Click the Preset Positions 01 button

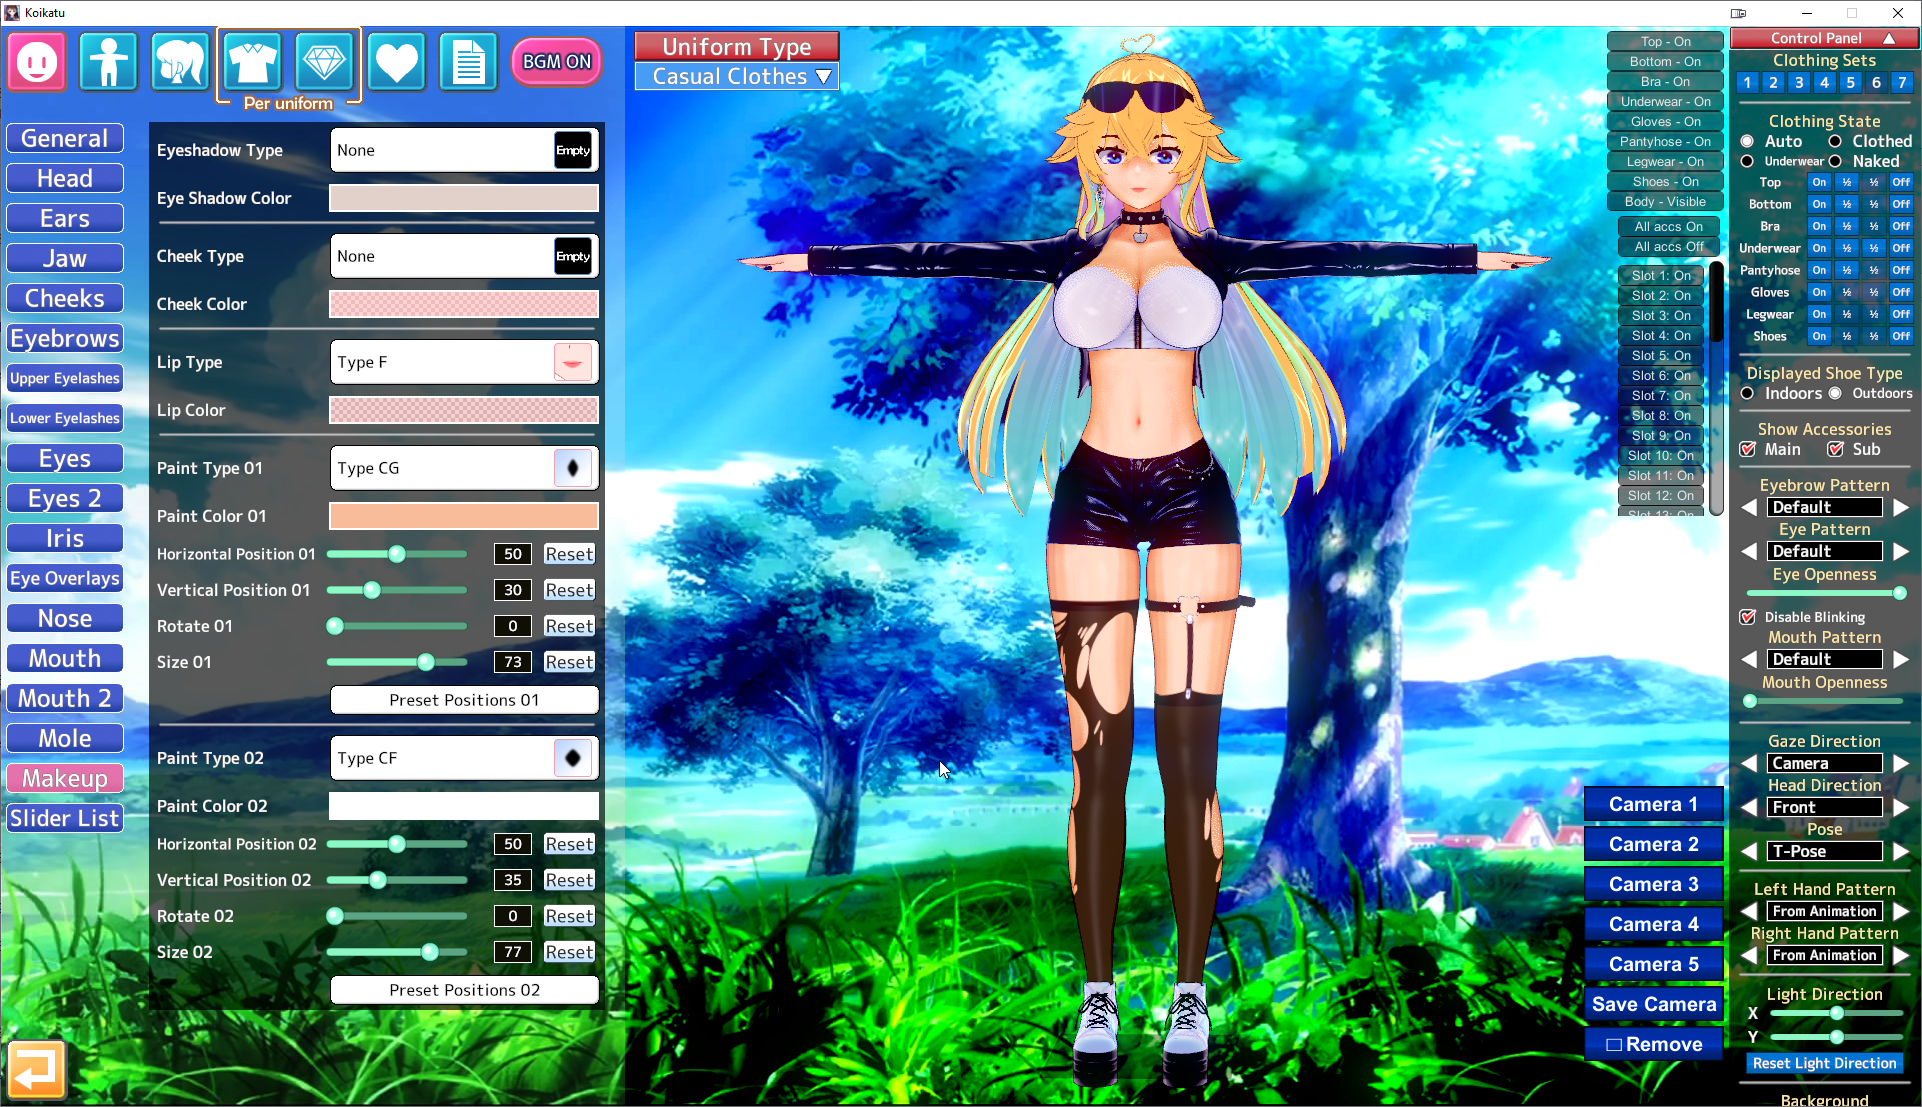[x=464, y=700]
